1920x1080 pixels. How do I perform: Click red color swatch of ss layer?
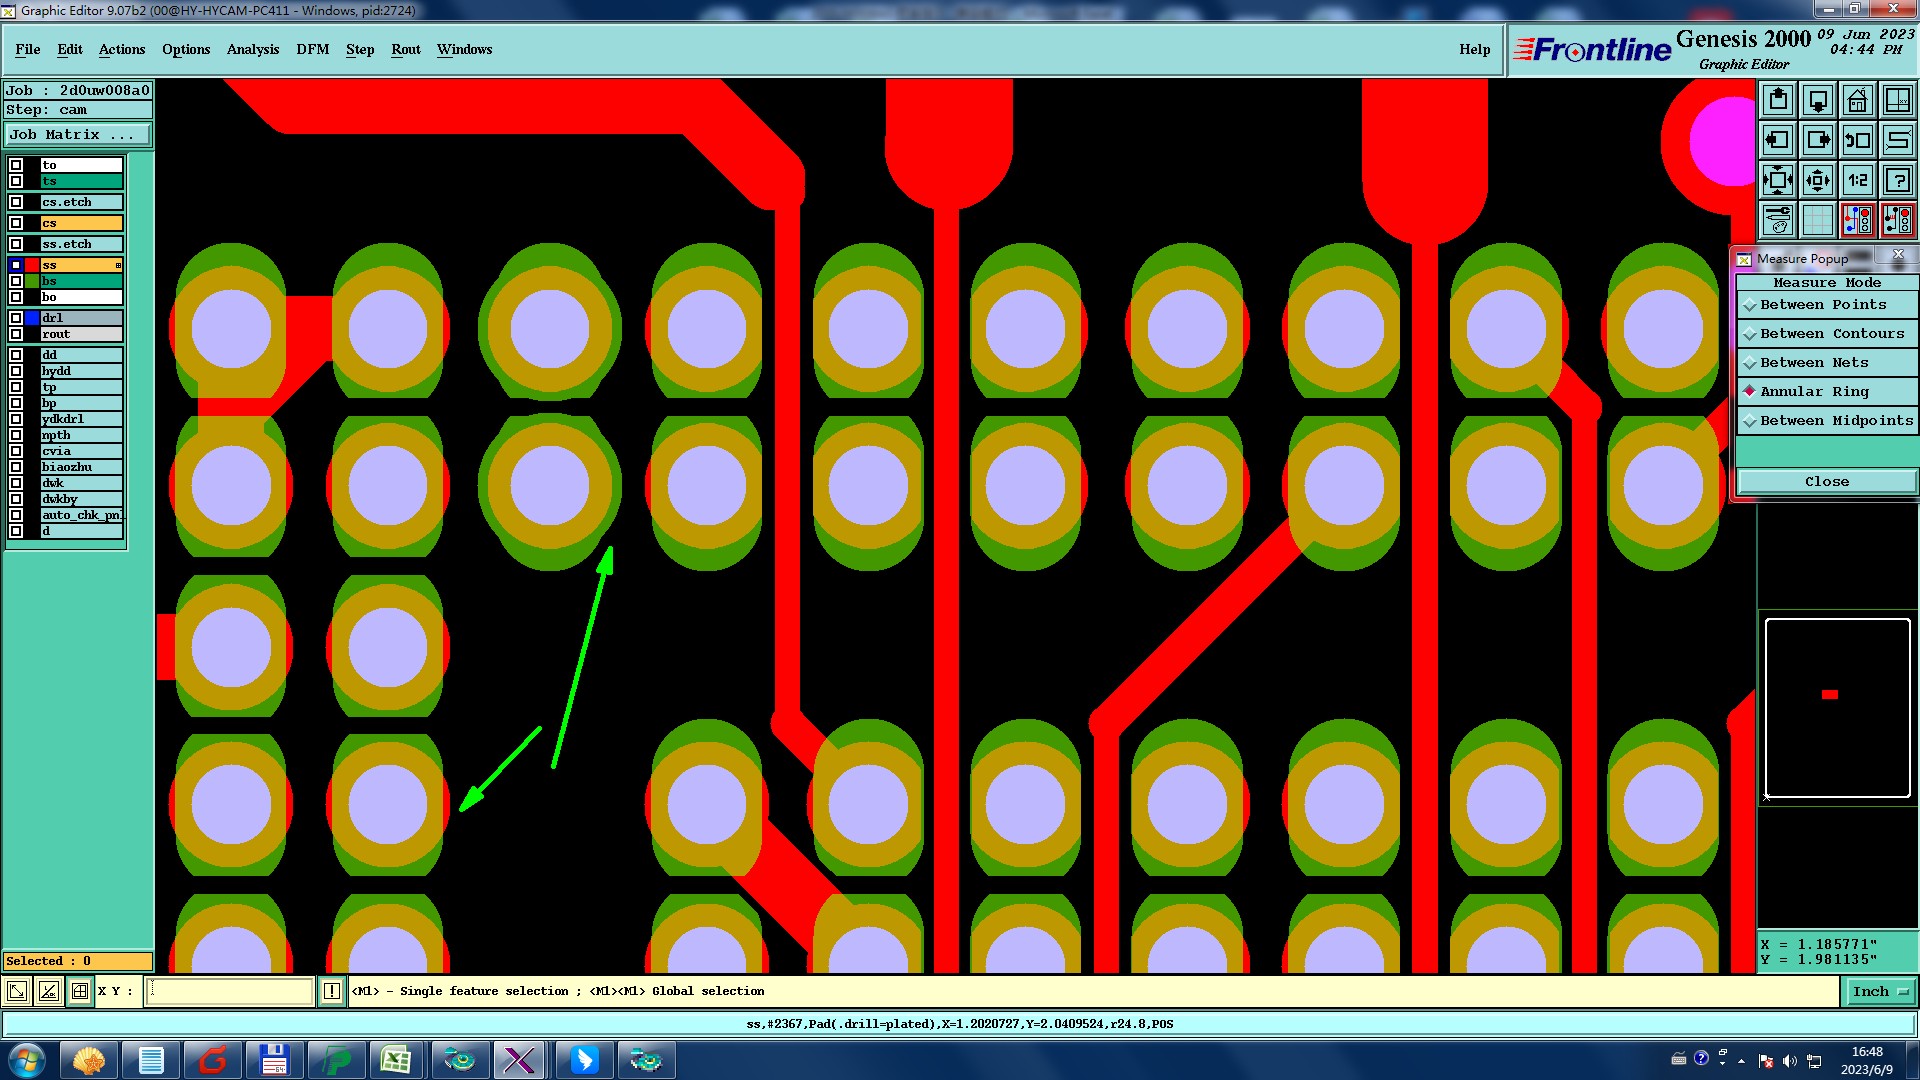coord(32,265)
